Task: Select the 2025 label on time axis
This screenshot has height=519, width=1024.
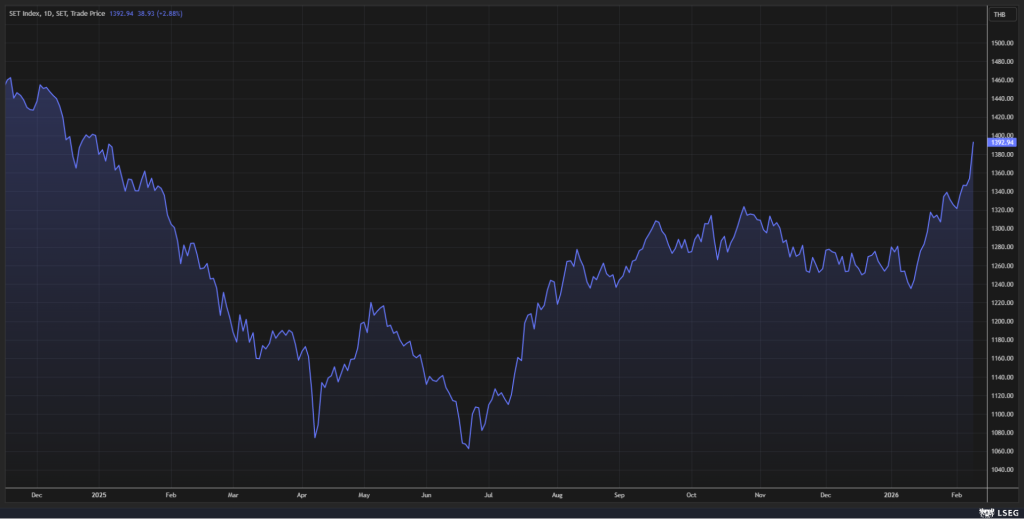Action: click(x=98, y=494)
